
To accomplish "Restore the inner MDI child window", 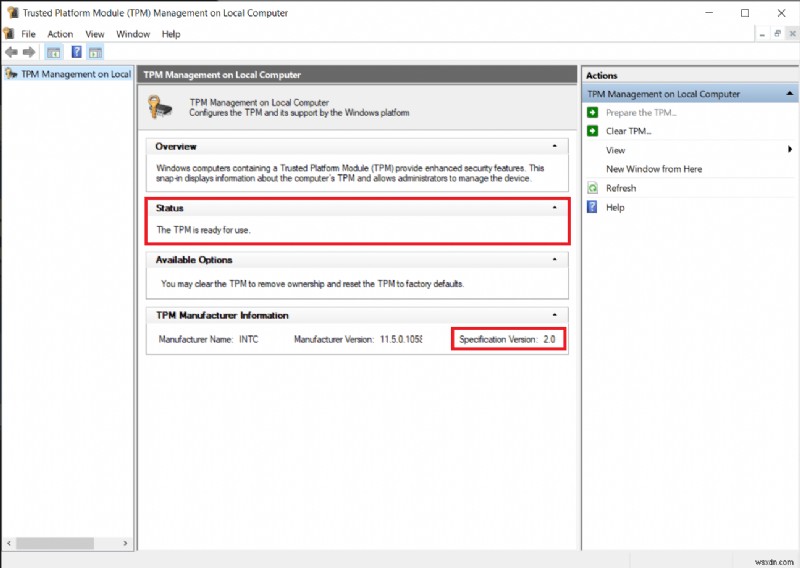I will pyautogui.click(x=777, y=34).
